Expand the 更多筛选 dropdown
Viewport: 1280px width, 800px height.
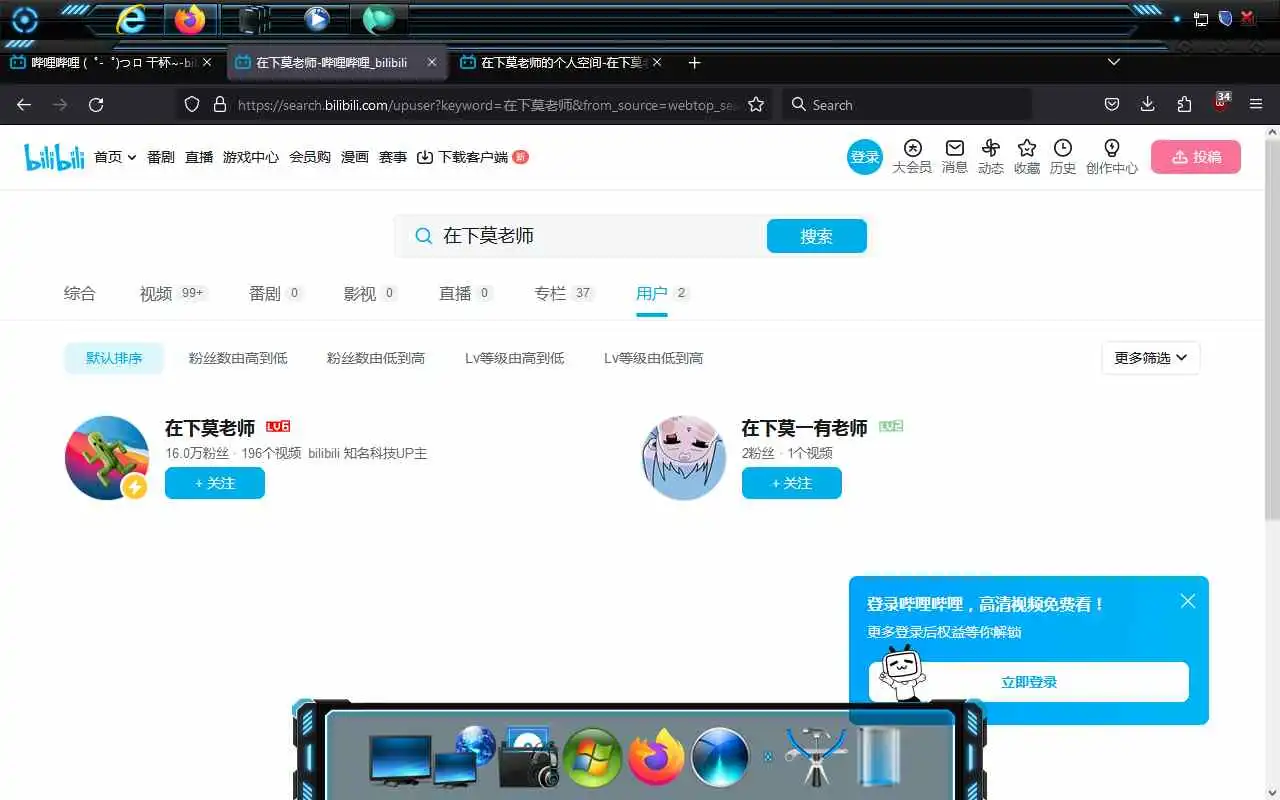pyautogui.click(x=1151, y=358)
